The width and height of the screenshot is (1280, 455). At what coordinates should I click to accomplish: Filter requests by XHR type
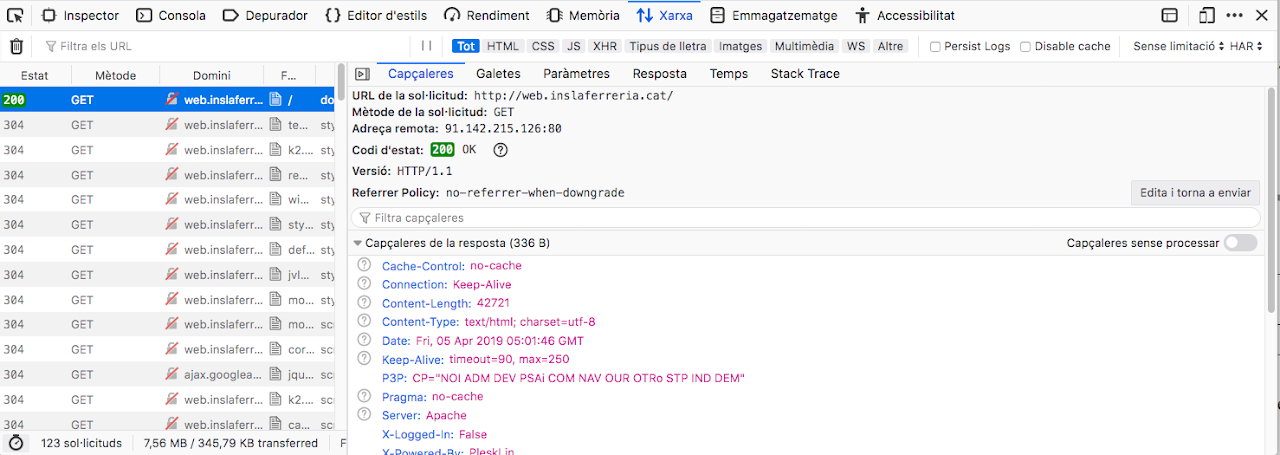tap(604, 46)
